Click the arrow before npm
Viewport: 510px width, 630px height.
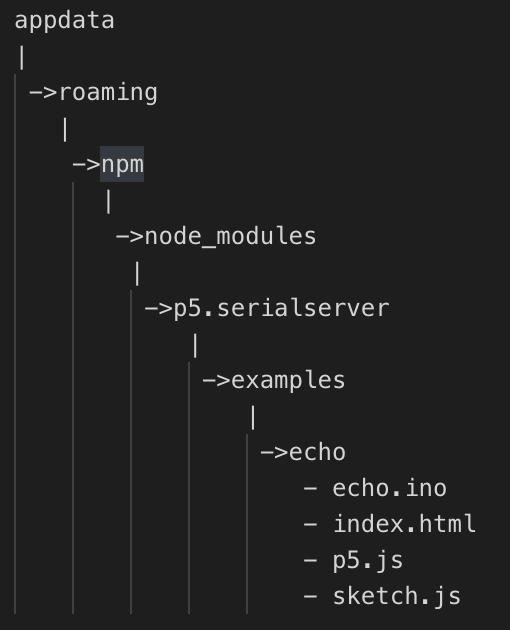pyautogui.click(x=86, y=165)
